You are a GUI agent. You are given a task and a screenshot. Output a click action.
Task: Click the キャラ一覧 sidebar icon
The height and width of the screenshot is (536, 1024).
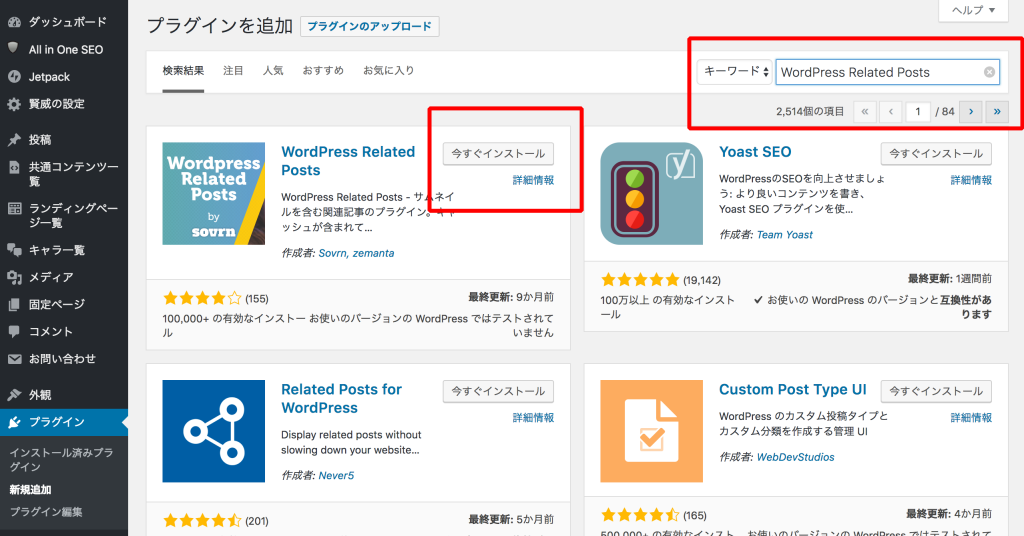14,250
